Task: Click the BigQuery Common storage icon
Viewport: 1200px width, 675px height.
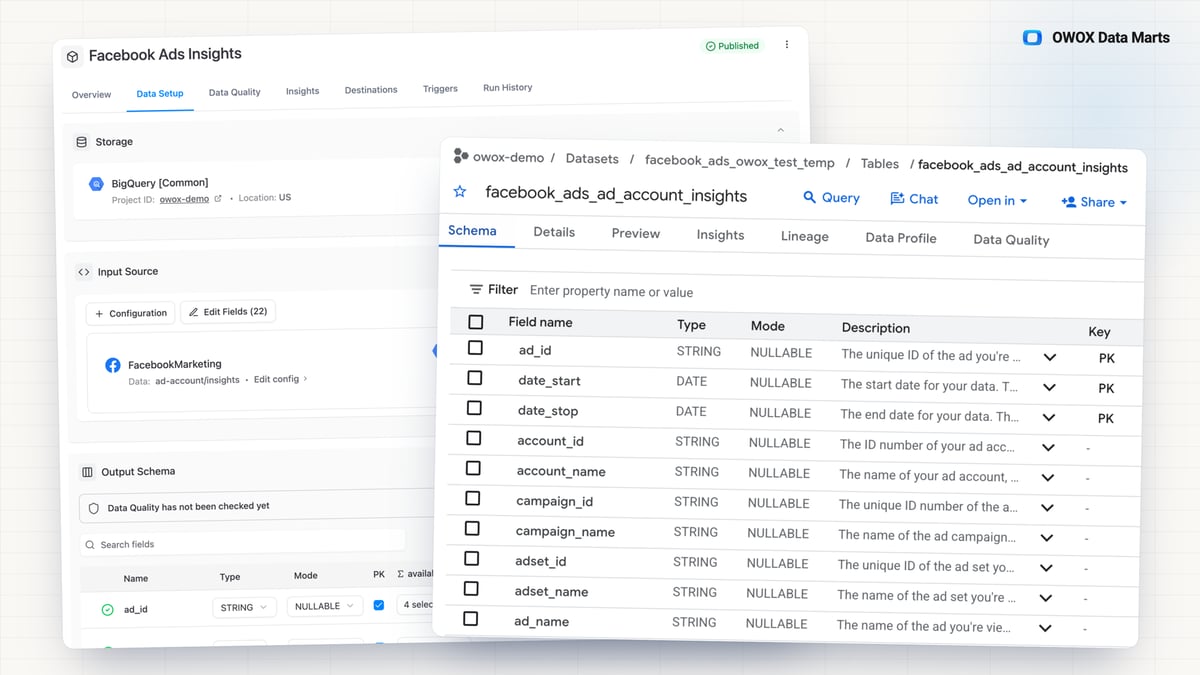Action: 96,184
